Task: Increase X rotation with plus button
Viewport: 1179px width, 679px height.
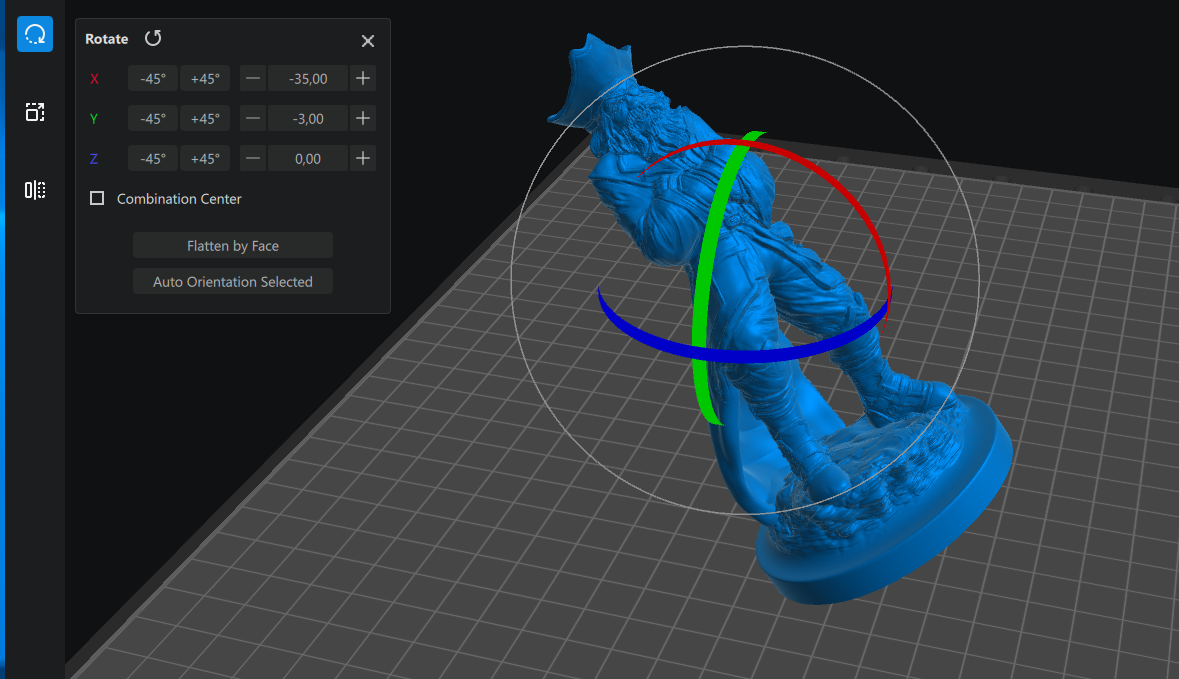Action: pos(363,78)
